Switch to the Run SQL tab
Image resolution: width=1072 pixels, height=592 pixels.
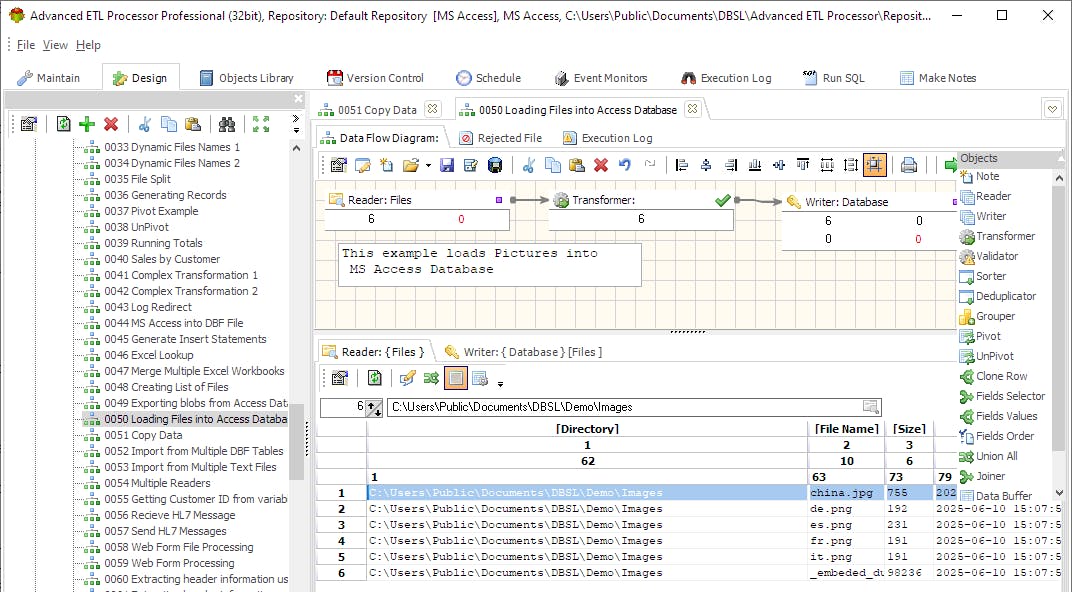point(834,78)
